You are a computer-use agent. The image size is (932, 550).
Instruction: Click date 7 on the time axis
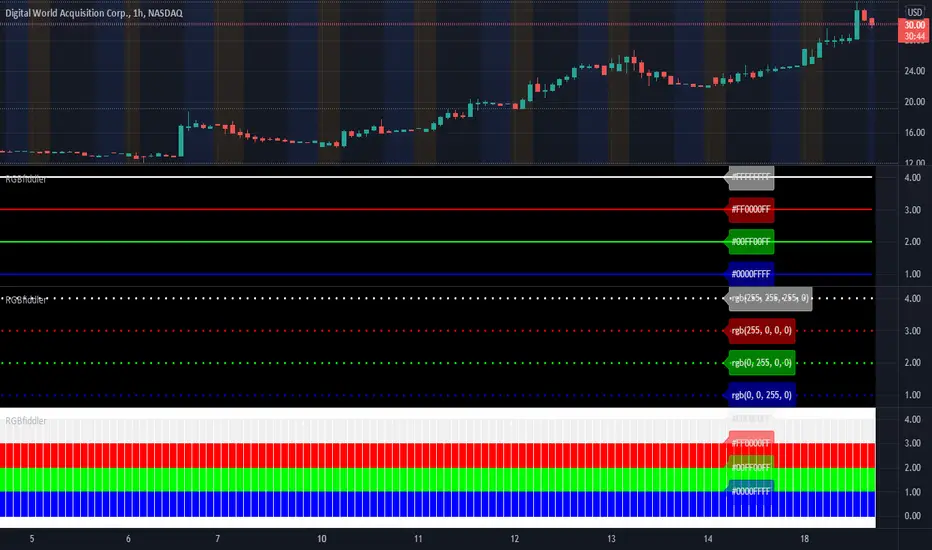point(218,539)
